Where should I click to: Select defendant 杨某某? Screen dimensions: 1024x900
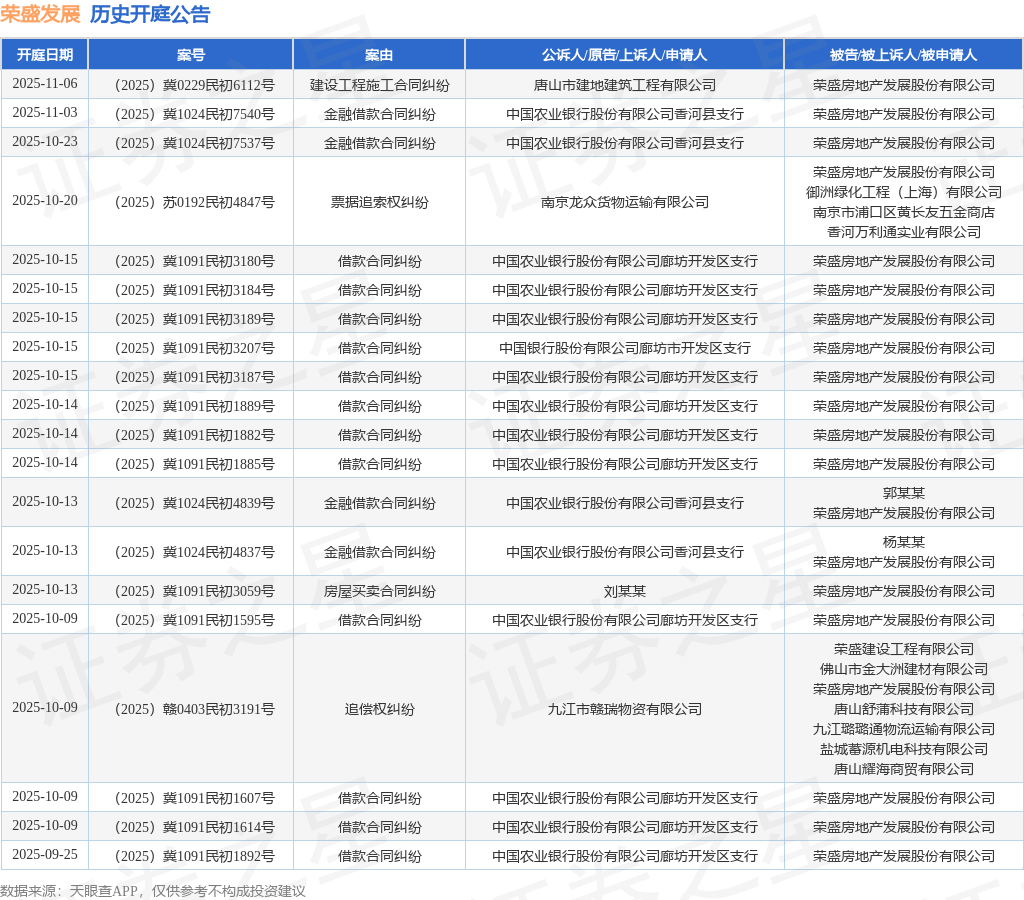pos(903,542)
